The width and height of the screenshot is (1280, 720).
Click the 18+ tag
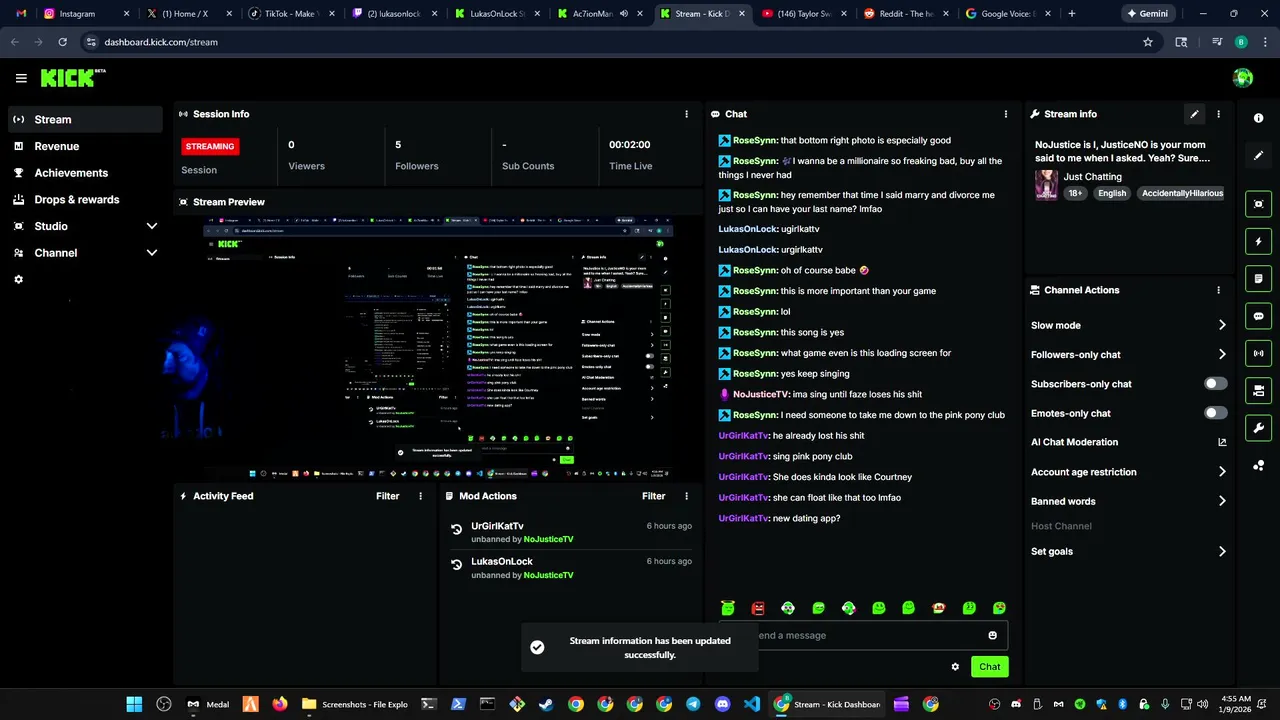[1075, 193]
